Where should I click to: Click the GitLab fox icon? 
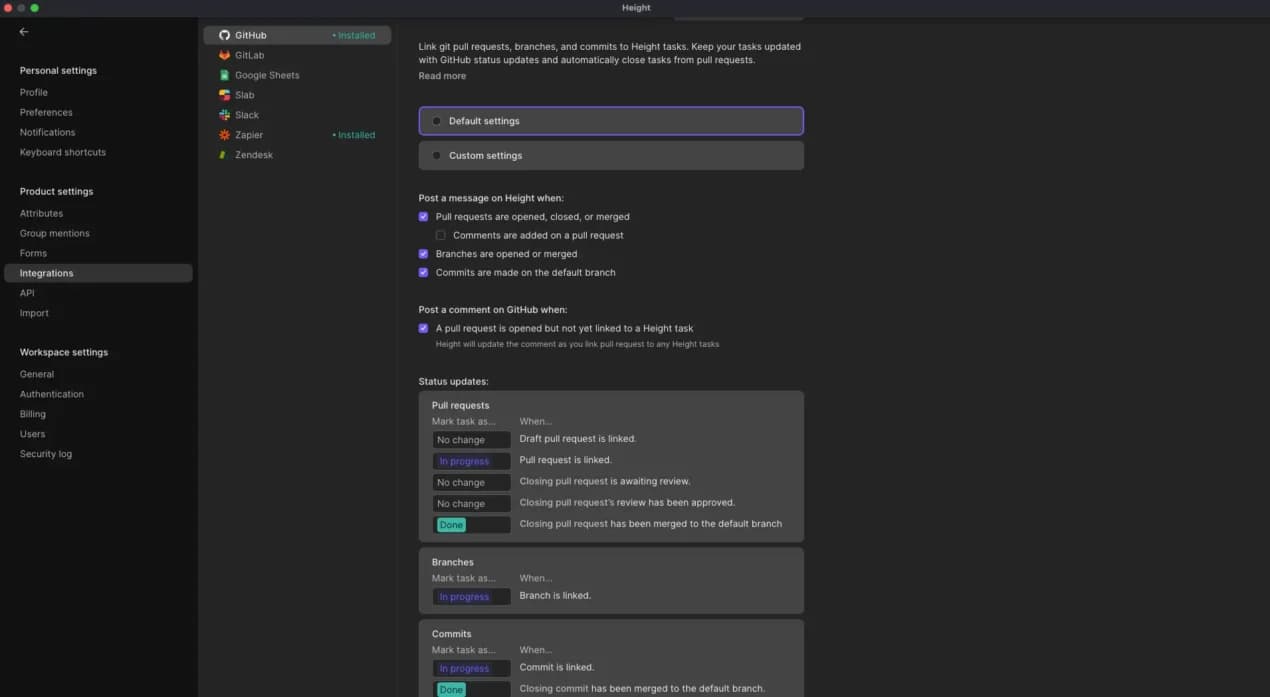[x=224, y=55]
